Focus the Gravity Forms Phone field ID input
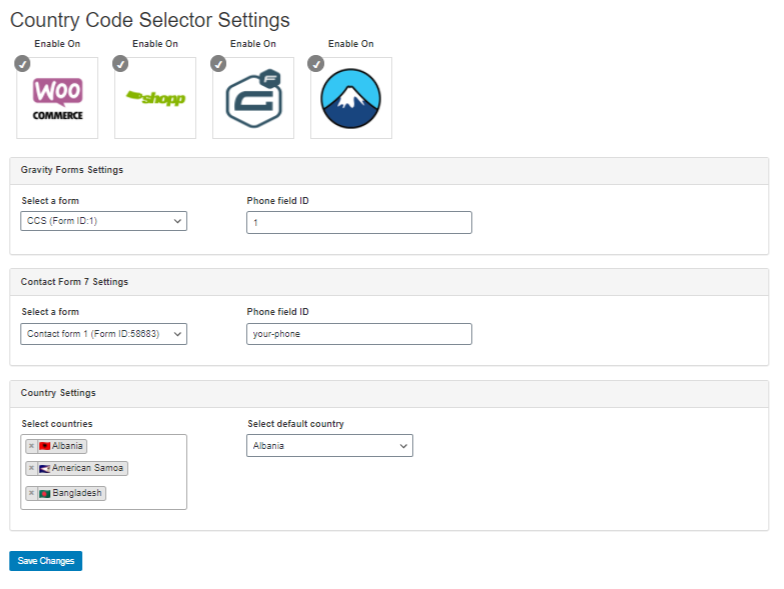This screenshot has height=589, width=784. coord(359,222)
